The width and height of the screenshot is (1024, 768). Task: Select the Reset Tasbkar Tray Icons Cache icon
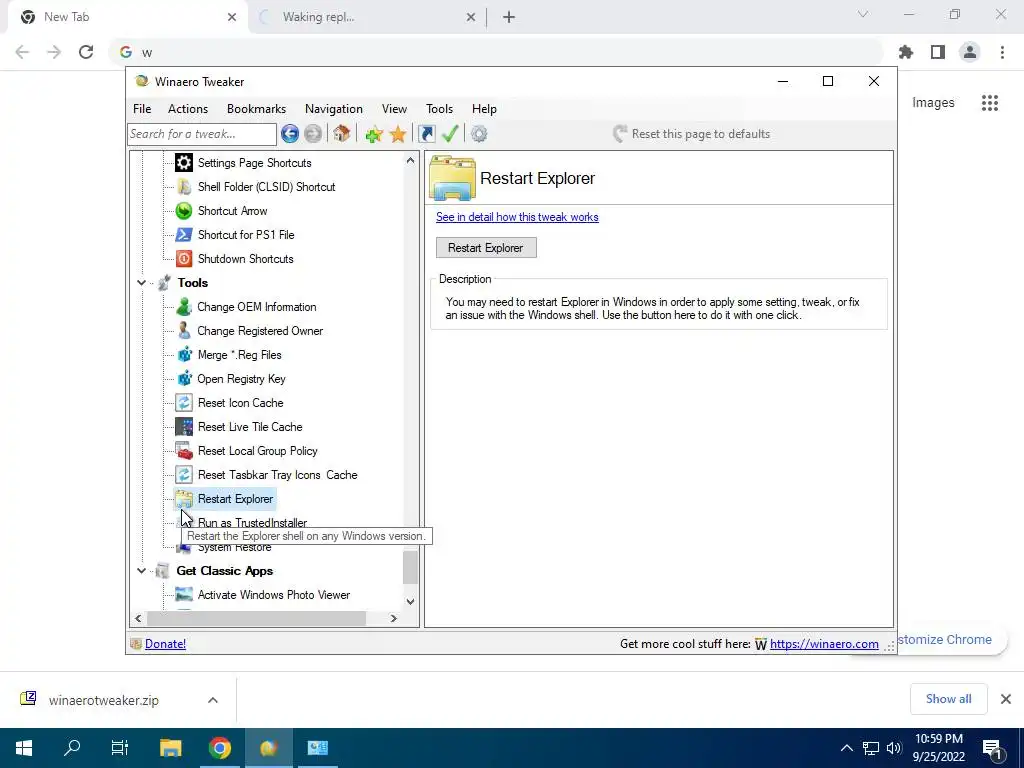[x=184, y=475]
